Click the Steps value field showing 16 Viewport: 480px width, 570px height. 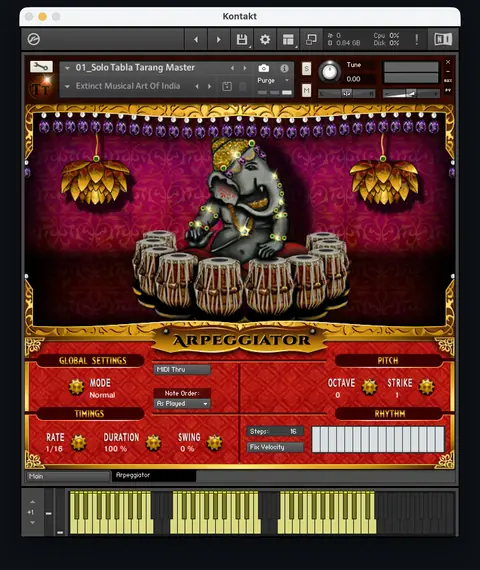tap(275, 431)
